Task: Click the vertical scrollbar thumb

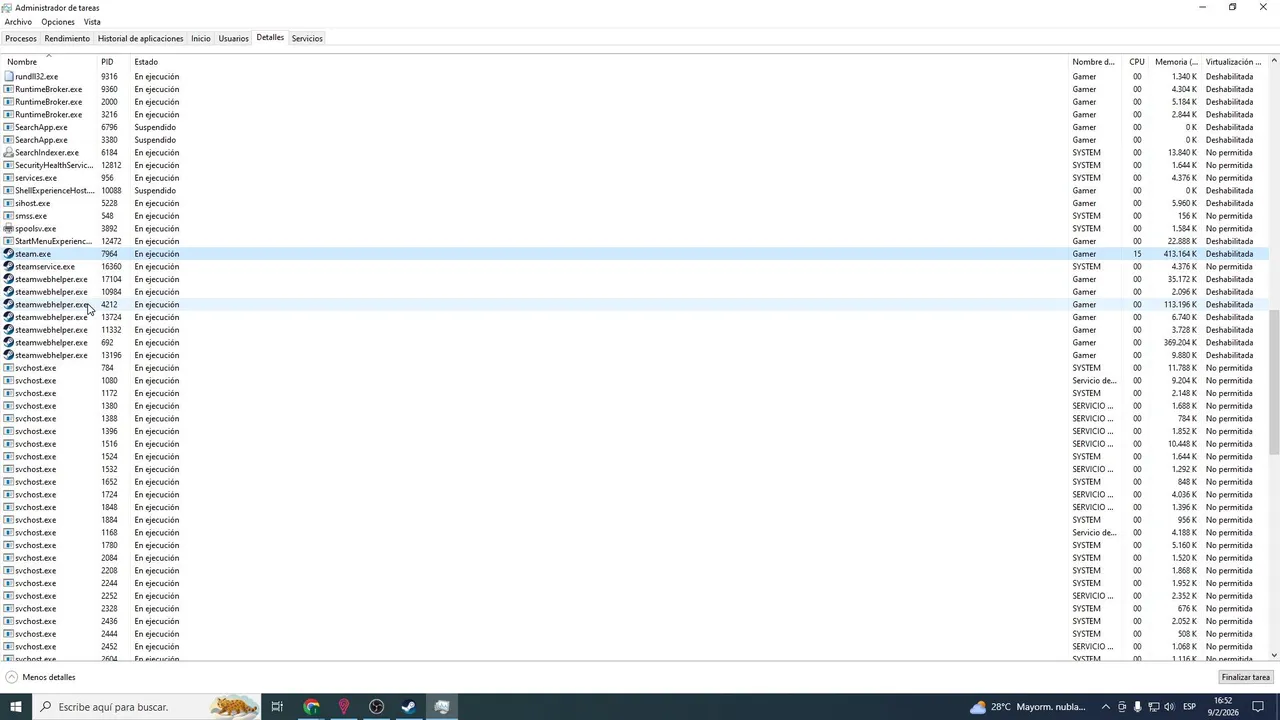Action: click(1274, 382)
